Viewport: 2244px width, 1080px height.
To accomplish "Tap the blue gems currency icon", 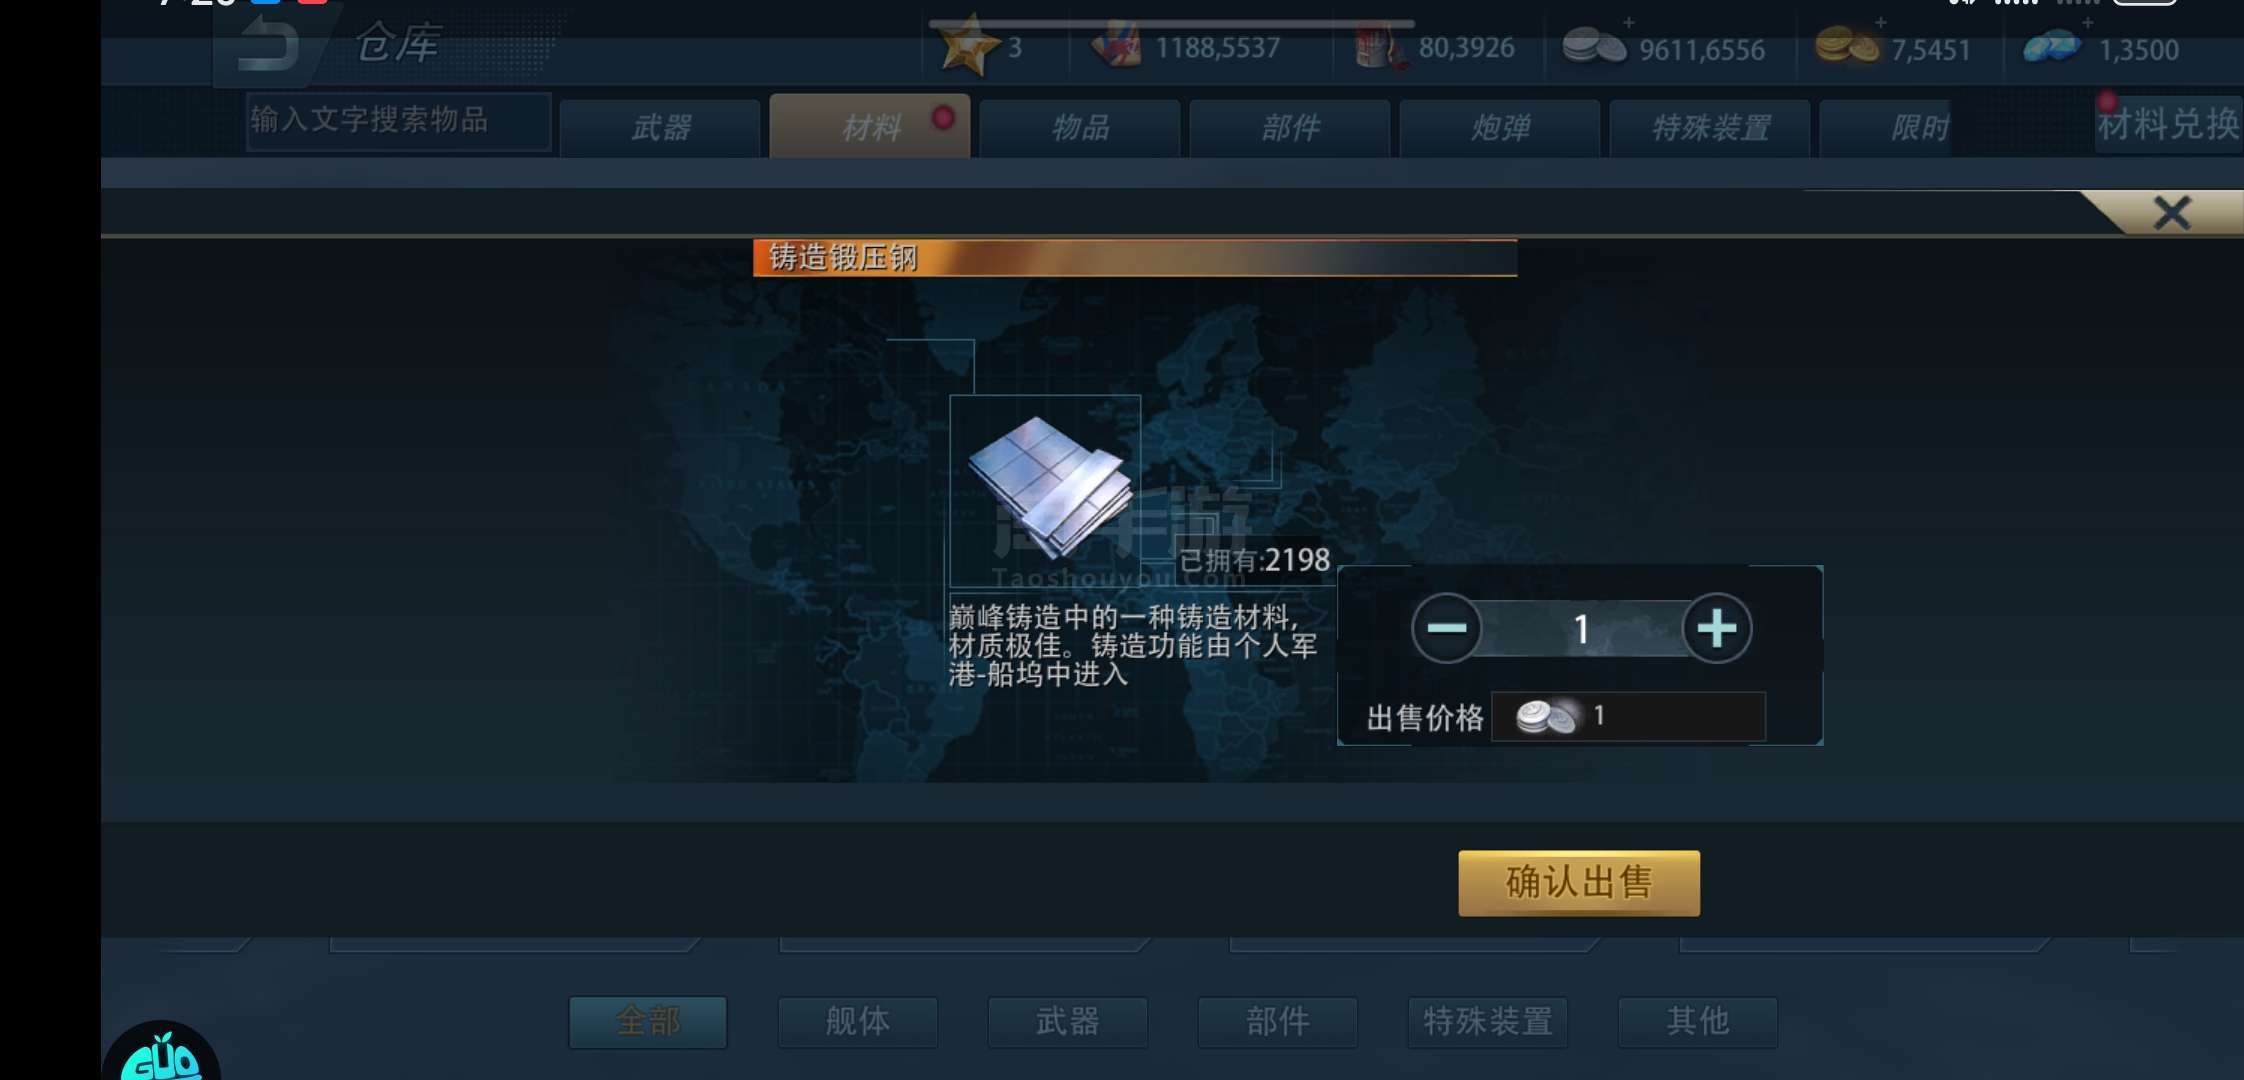I will point(2051,46).
